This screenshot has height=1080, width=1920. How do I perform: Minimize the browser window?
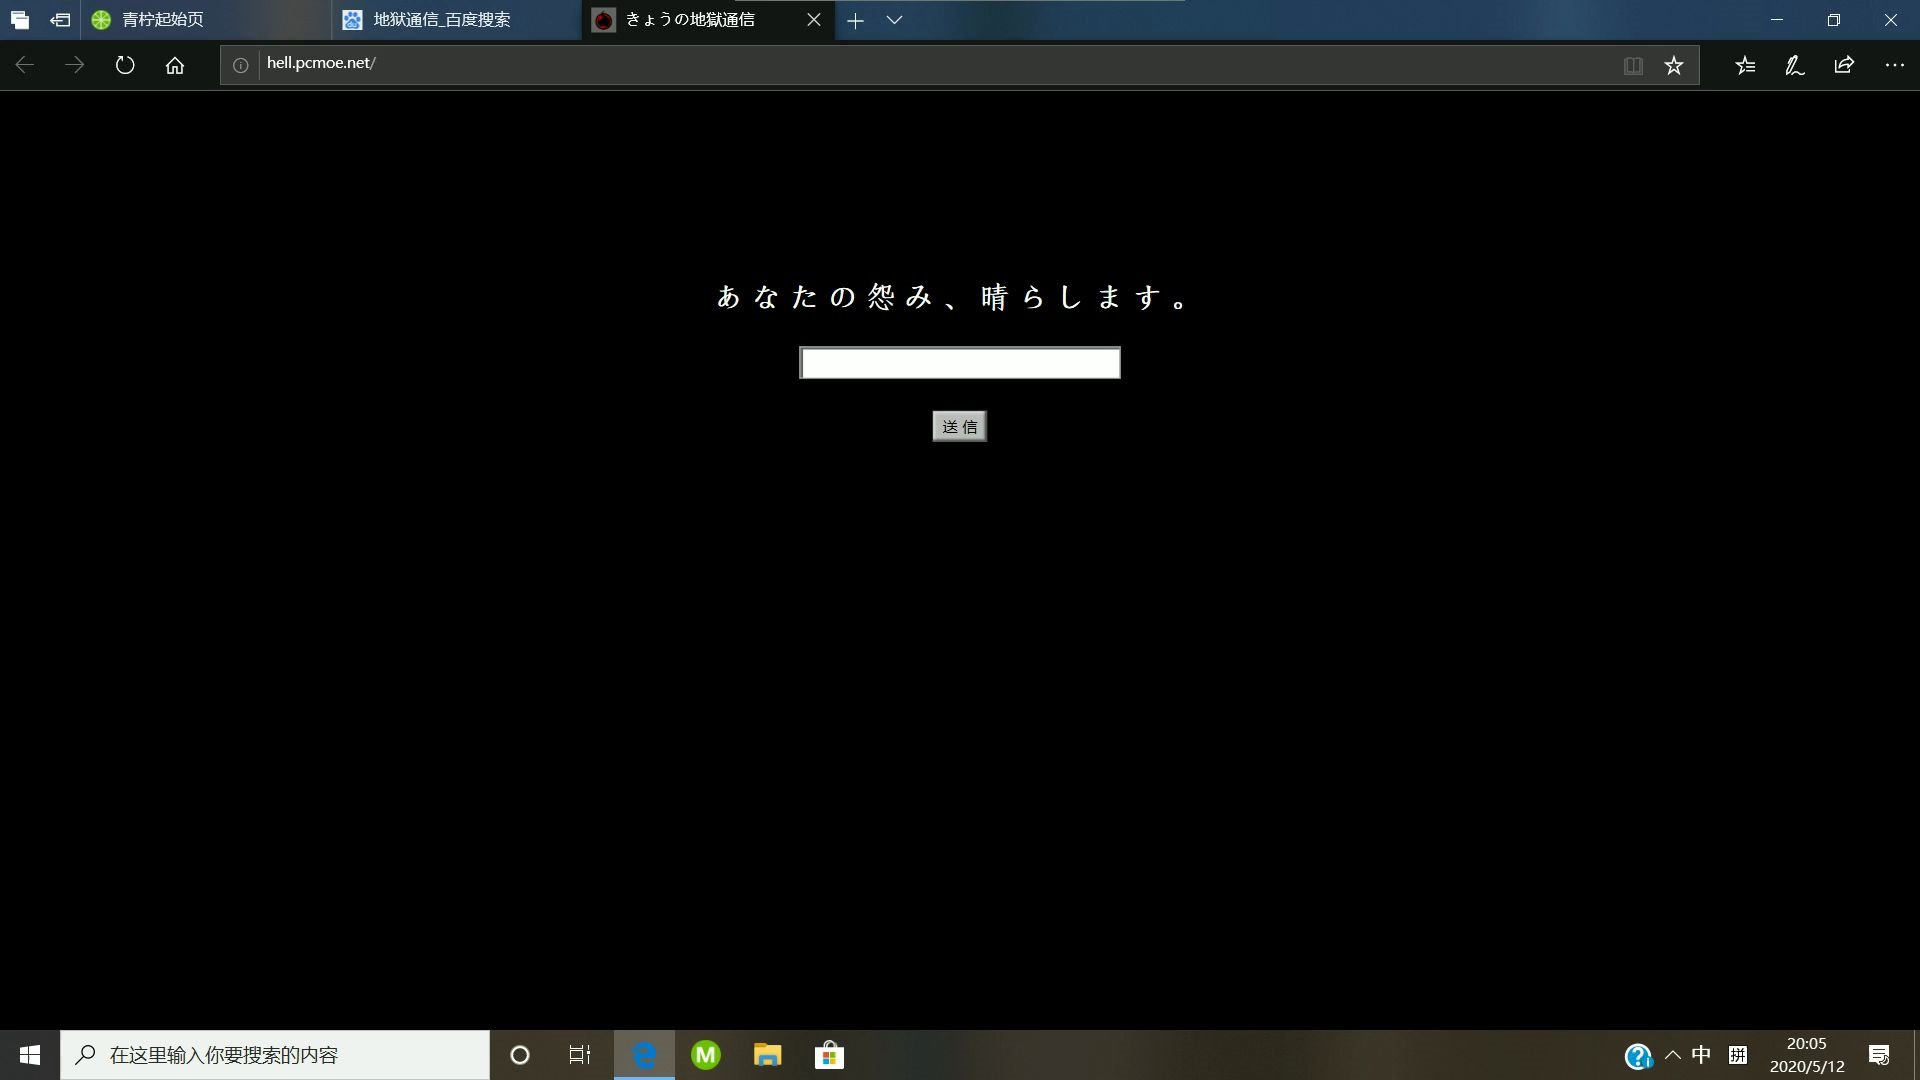[1777, 20]
